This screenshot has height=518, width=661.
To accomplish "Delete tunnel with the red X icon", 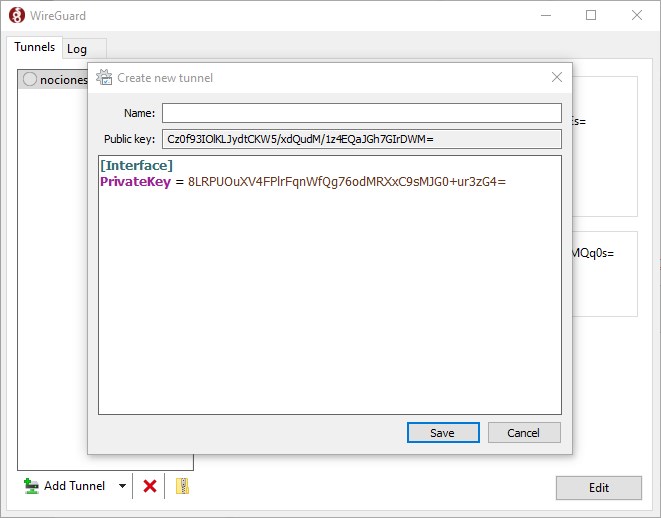I will click(150, 486).
